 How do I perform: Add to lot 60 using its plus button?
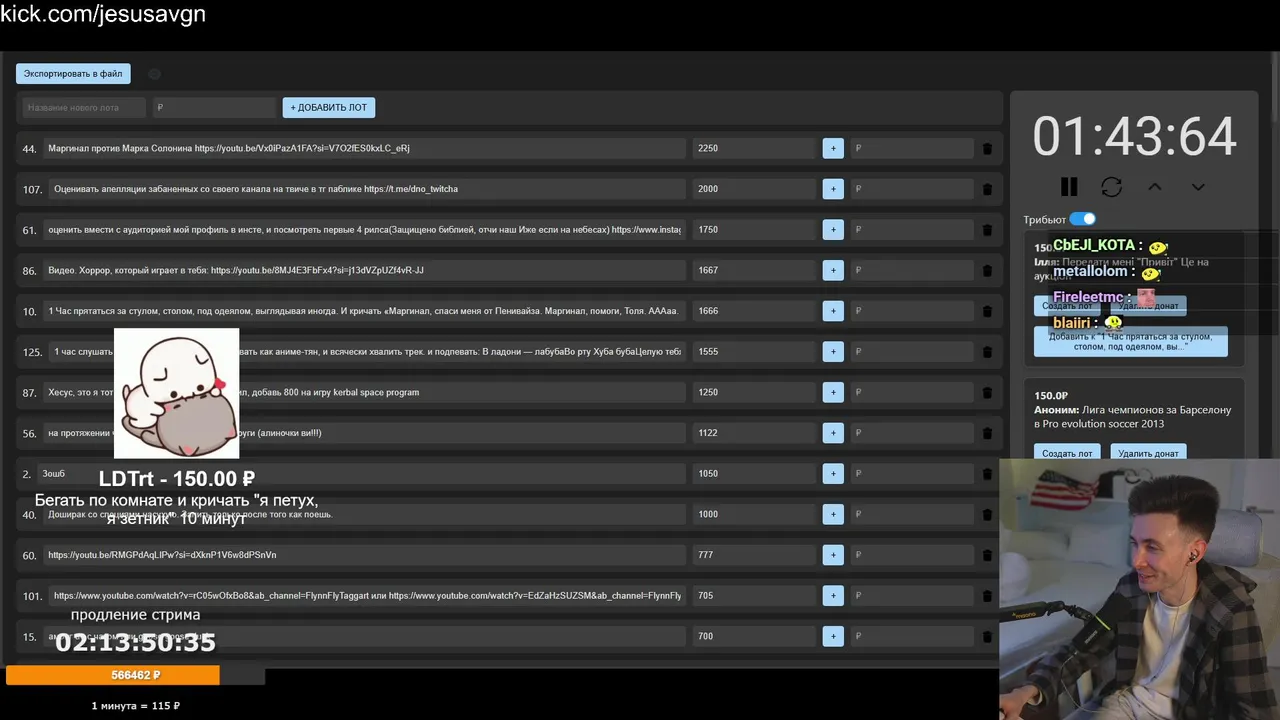pos(833,555)
